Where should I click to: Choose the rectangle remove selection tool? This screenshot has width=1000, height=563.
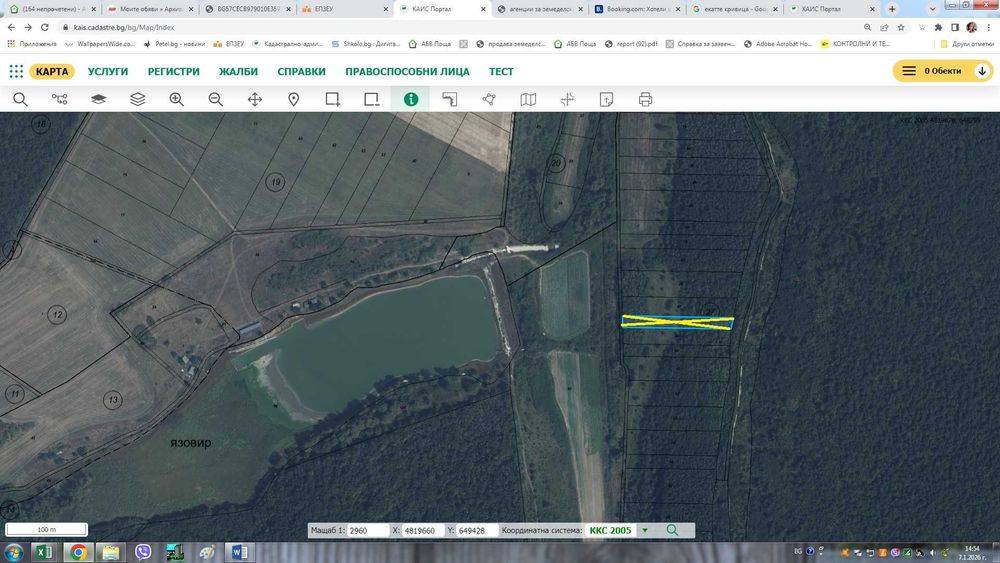pyautogui.click(x=372, y=99)
